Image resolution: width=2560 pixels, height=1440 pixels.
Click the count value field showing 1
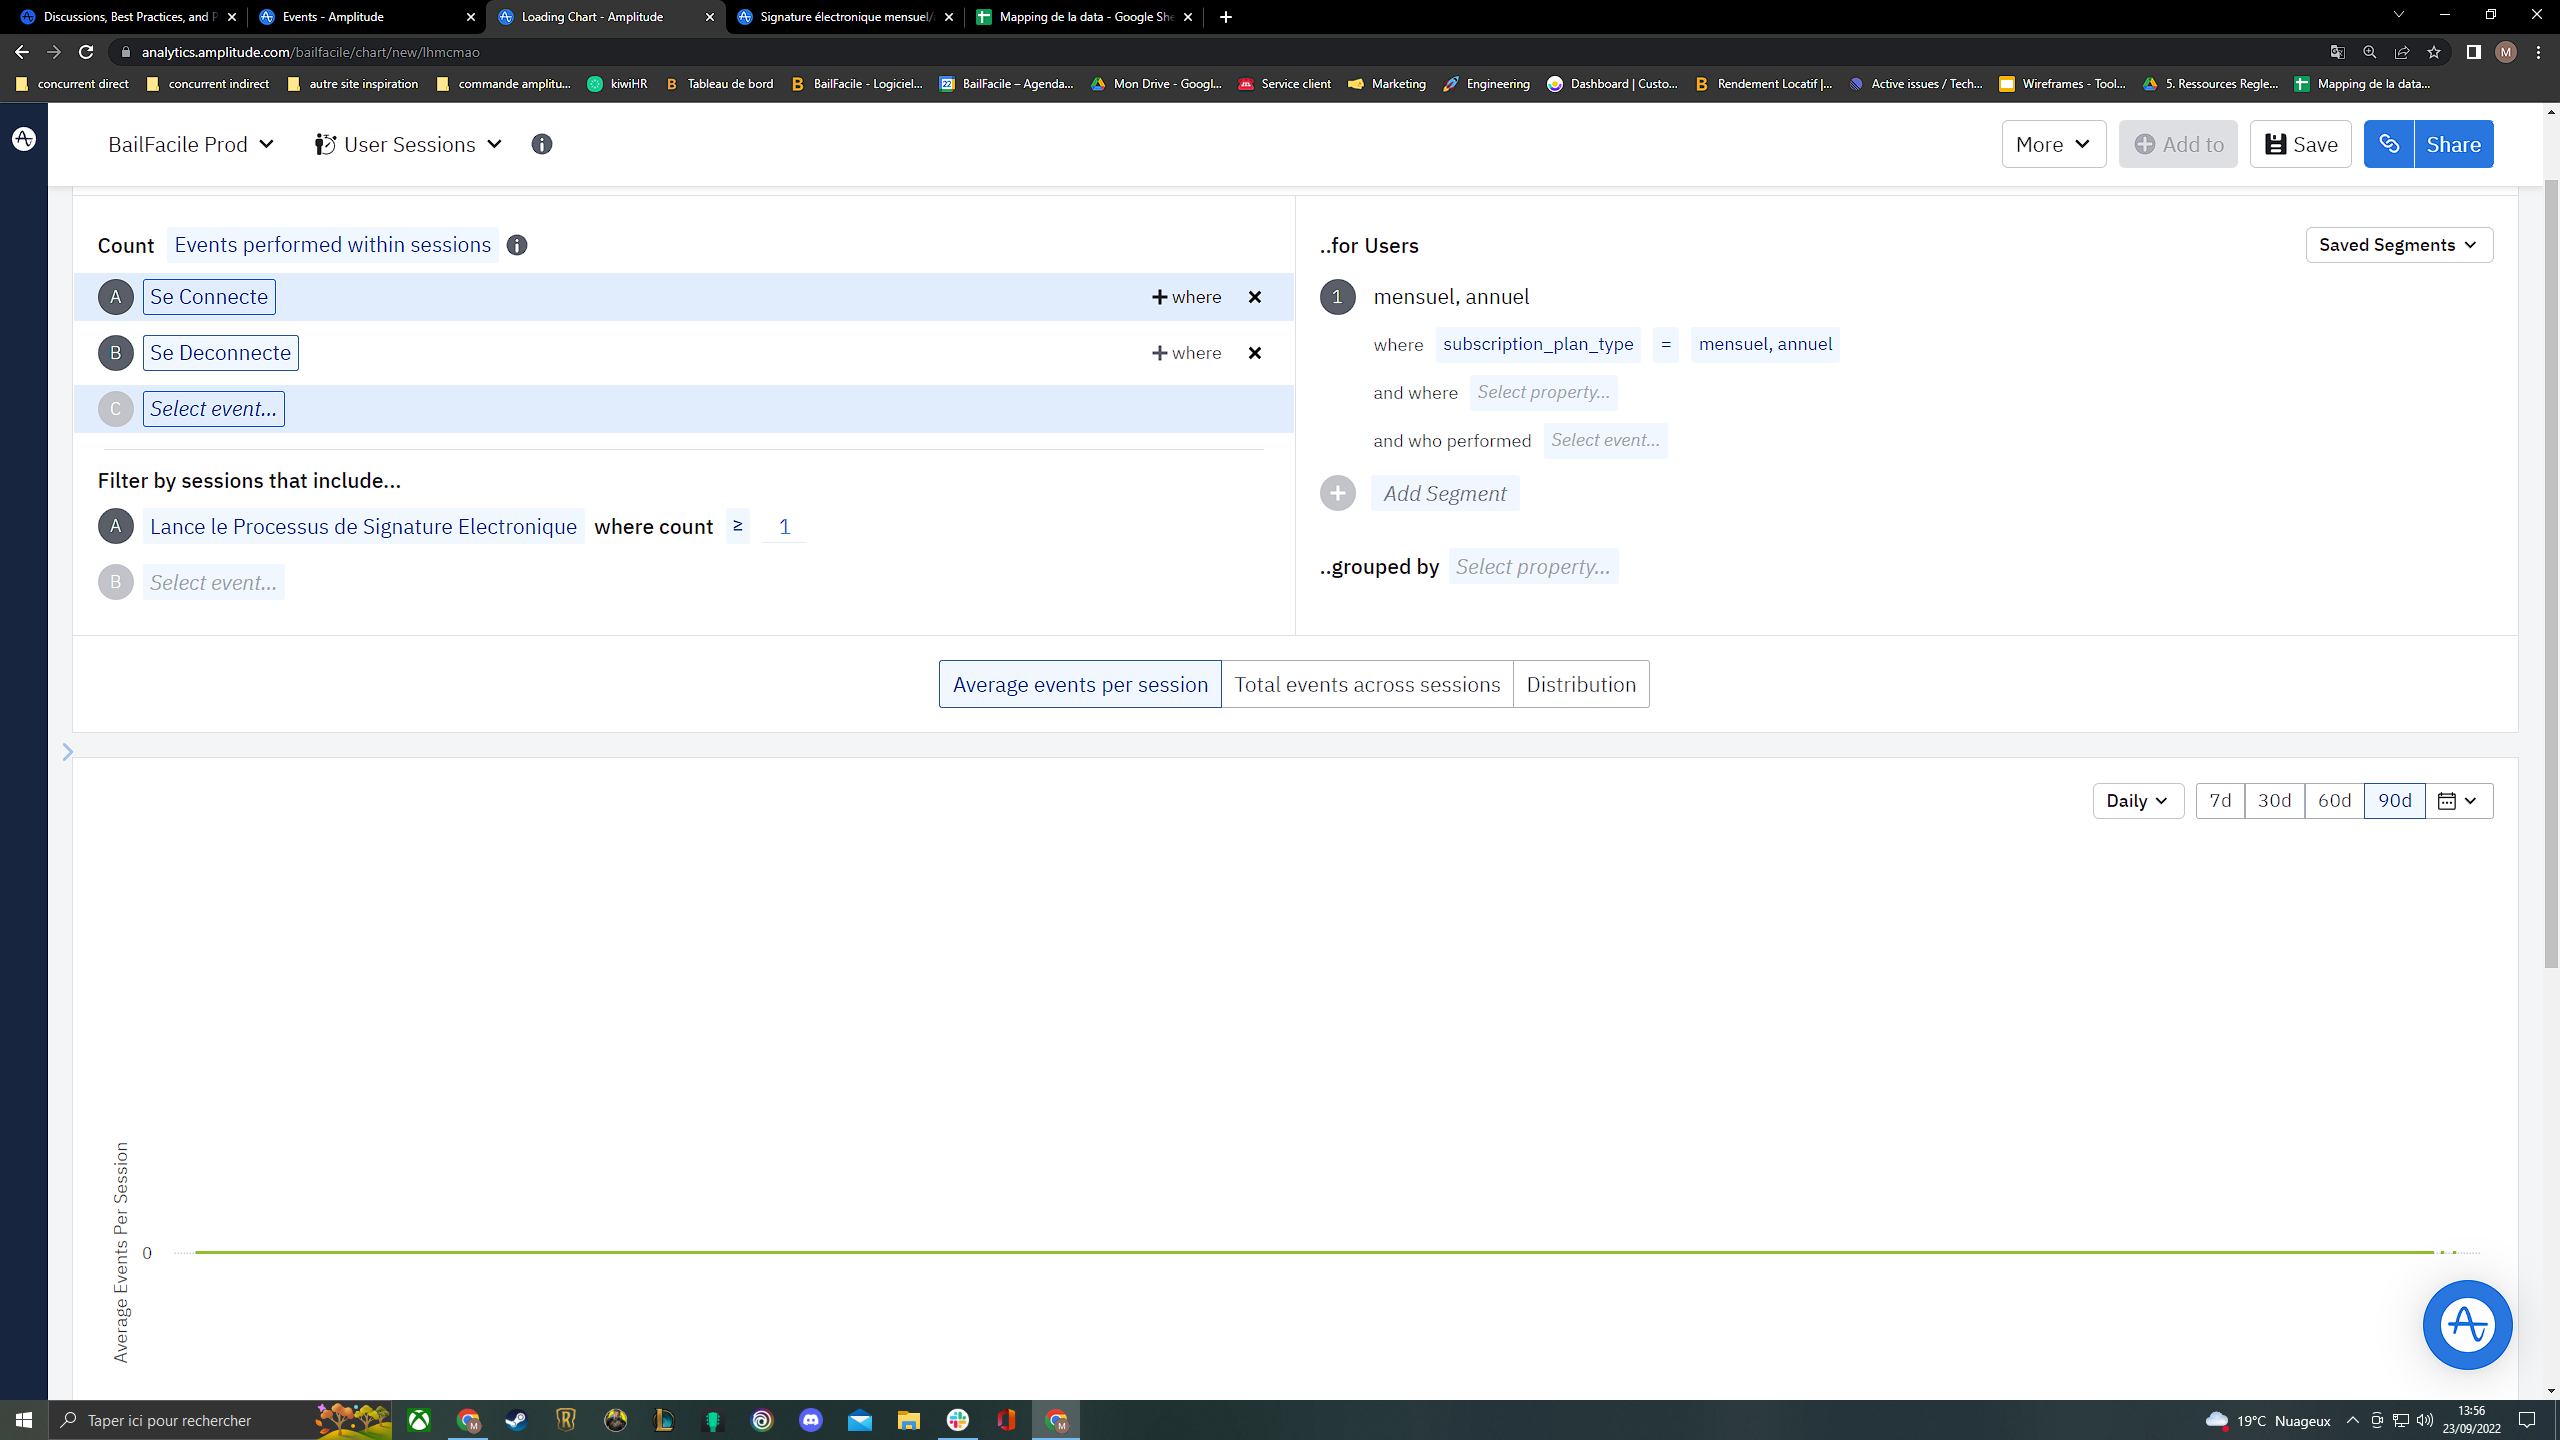pyautogui.click(x=784, y=527)
